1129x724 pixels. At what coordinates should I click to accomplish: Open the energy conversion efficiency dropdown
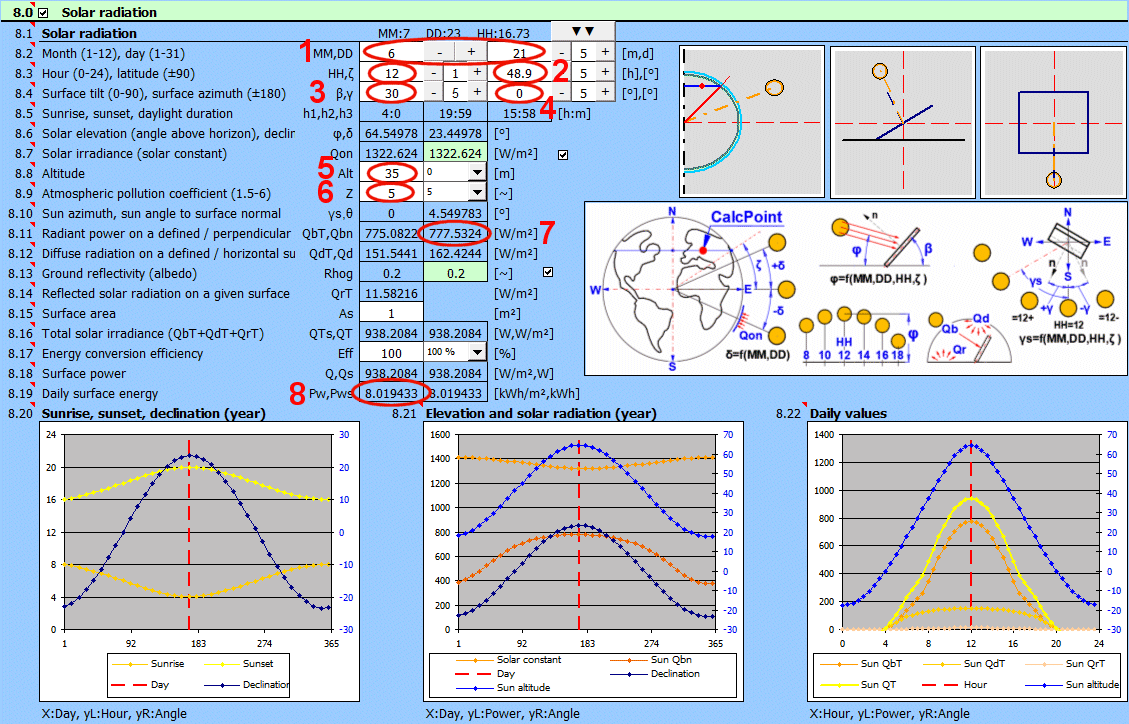(476, 353)
